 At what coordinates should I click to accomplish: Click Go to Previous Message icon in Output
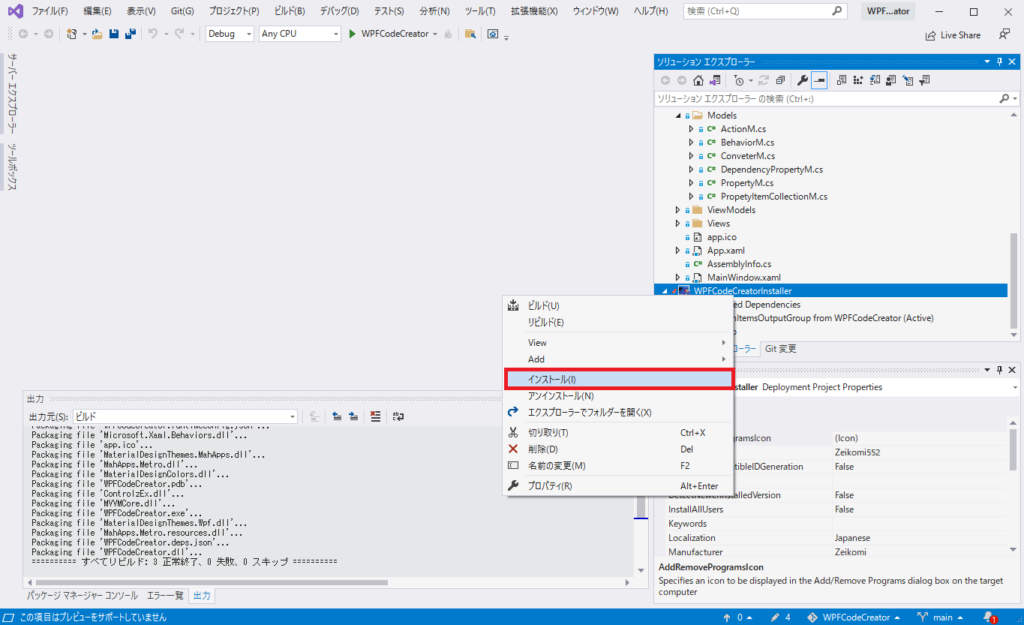[337, 417]
